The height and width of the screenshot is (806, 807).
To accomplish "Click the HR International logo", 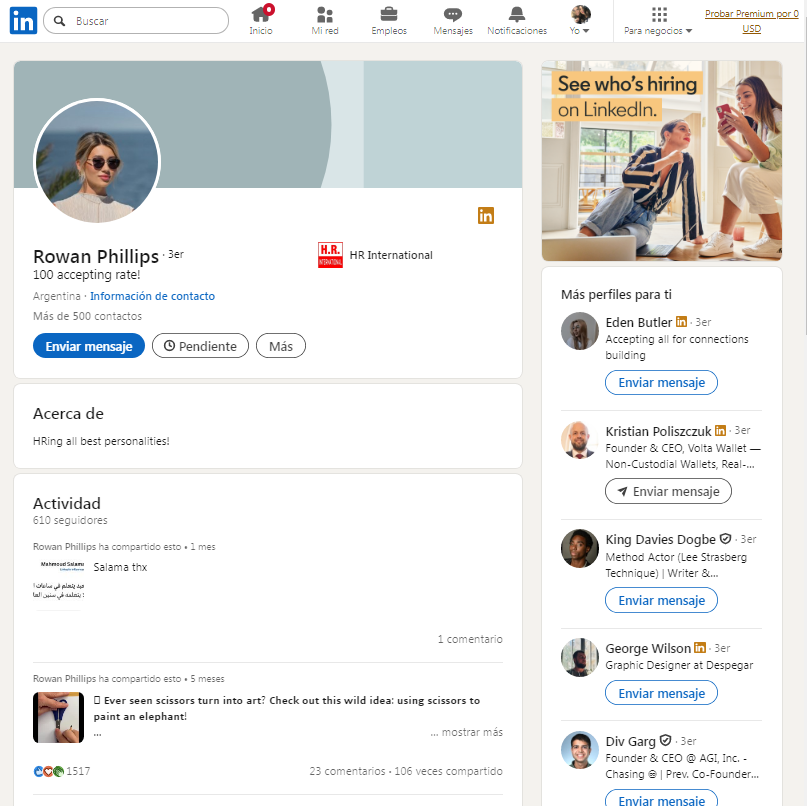I will tap(330, 255).
